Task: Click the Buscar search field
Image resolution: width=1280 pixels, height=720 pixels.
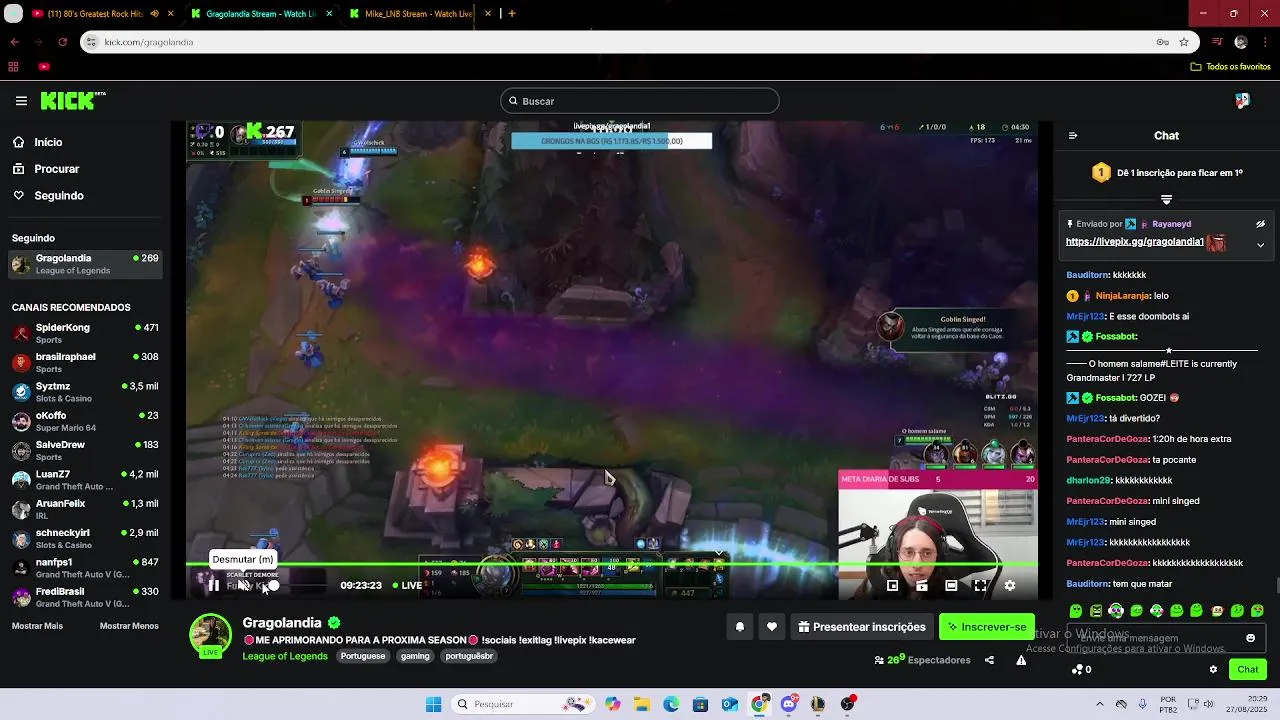Action: 640,101
